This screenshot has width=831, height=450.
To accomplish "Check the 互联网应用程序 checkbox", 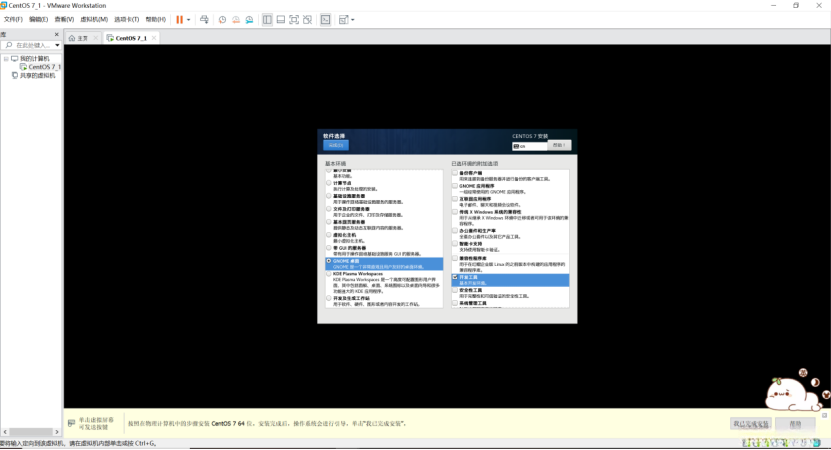I will pyautogui.click(x=455, y=199).
